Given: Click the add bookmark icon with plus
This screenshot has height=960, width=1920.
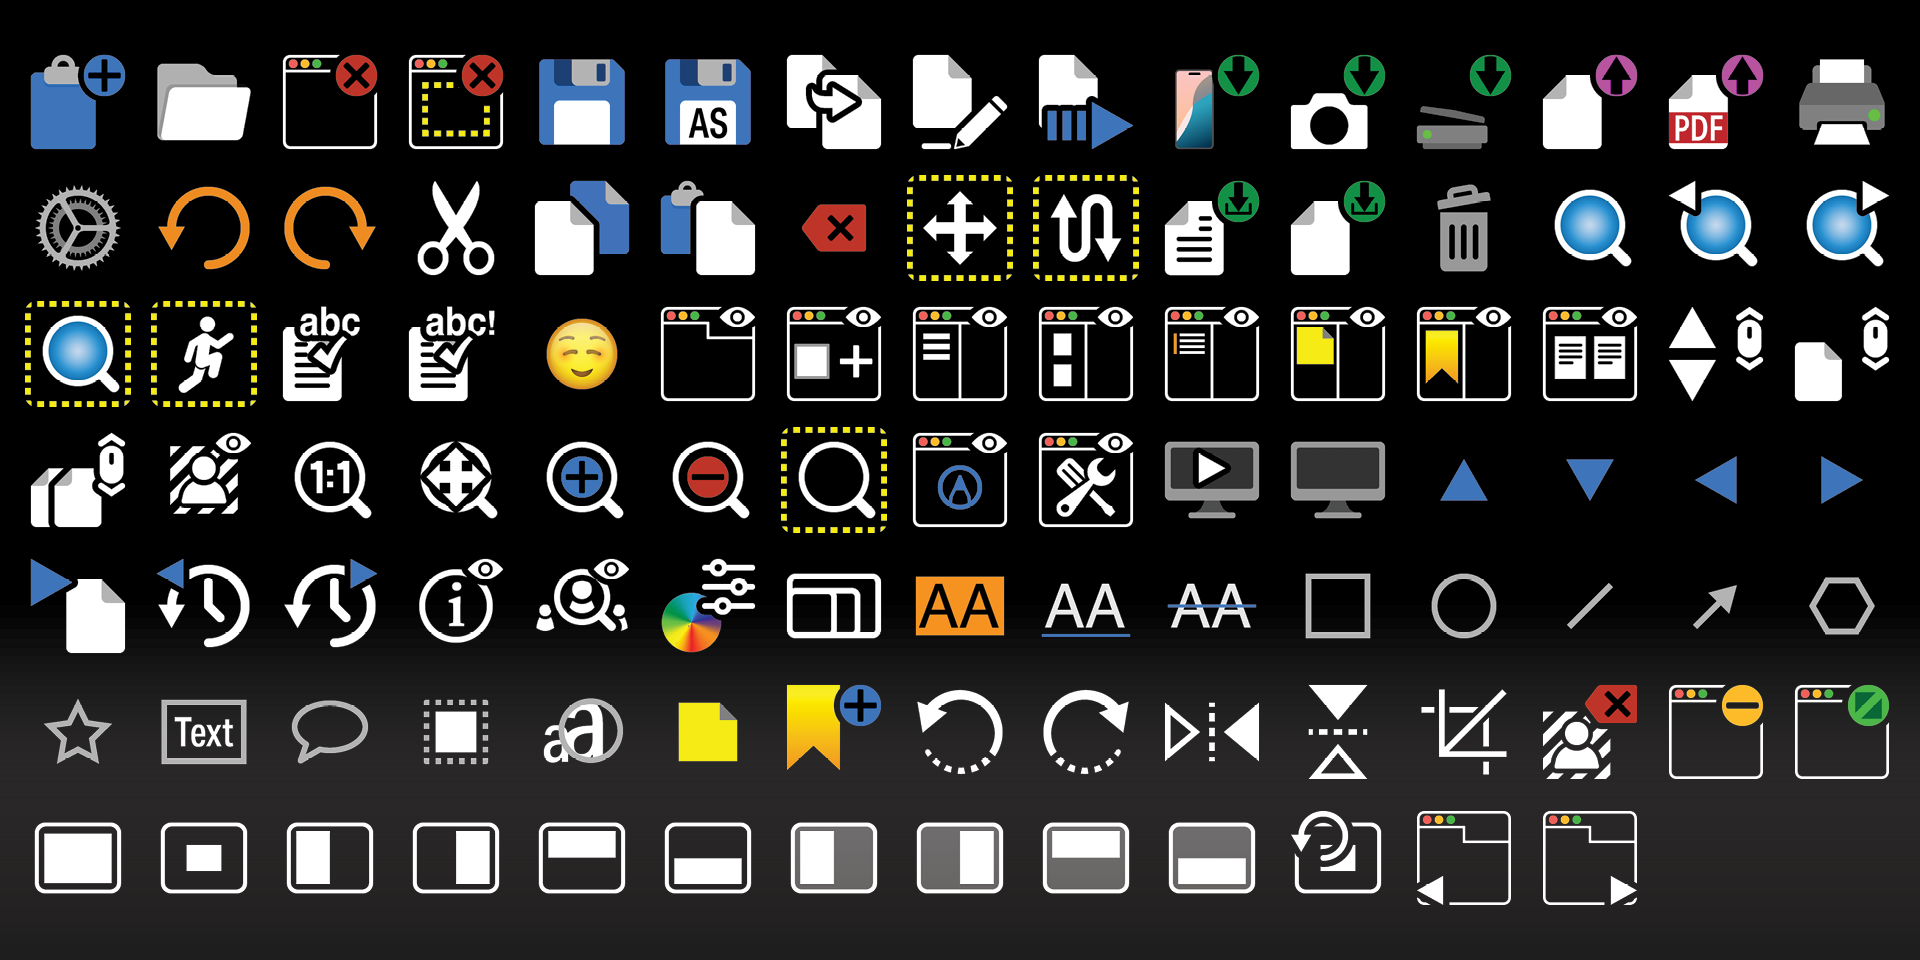Looking at the screenshot, I should [834, 727].
